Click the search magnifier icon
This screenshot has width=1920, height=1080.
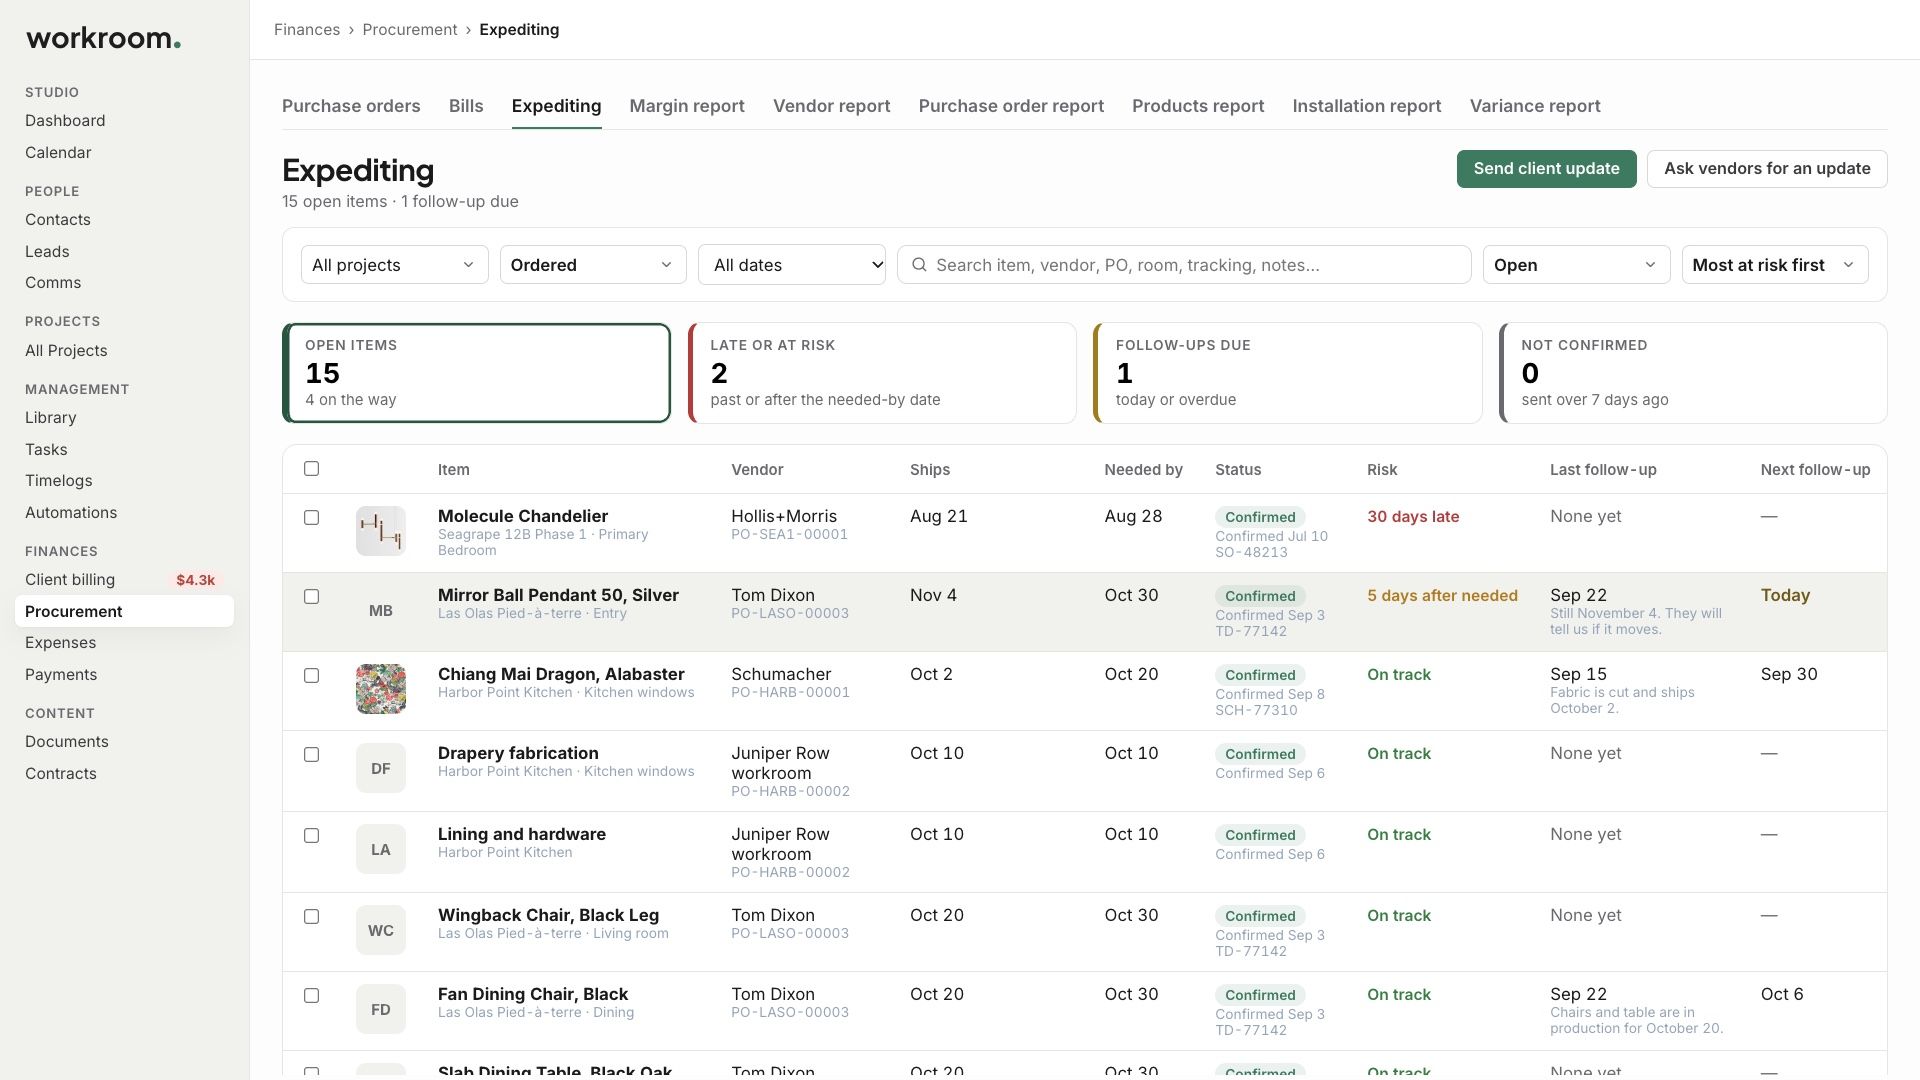tap(919, 265)
